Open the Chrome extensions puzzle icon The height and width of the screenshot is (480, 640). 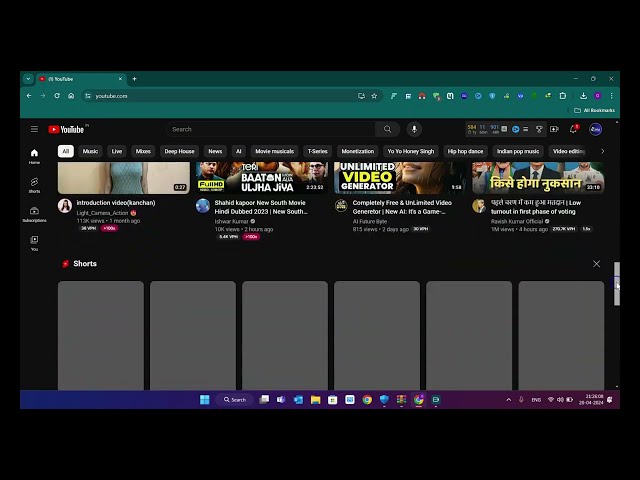point(562,96)
